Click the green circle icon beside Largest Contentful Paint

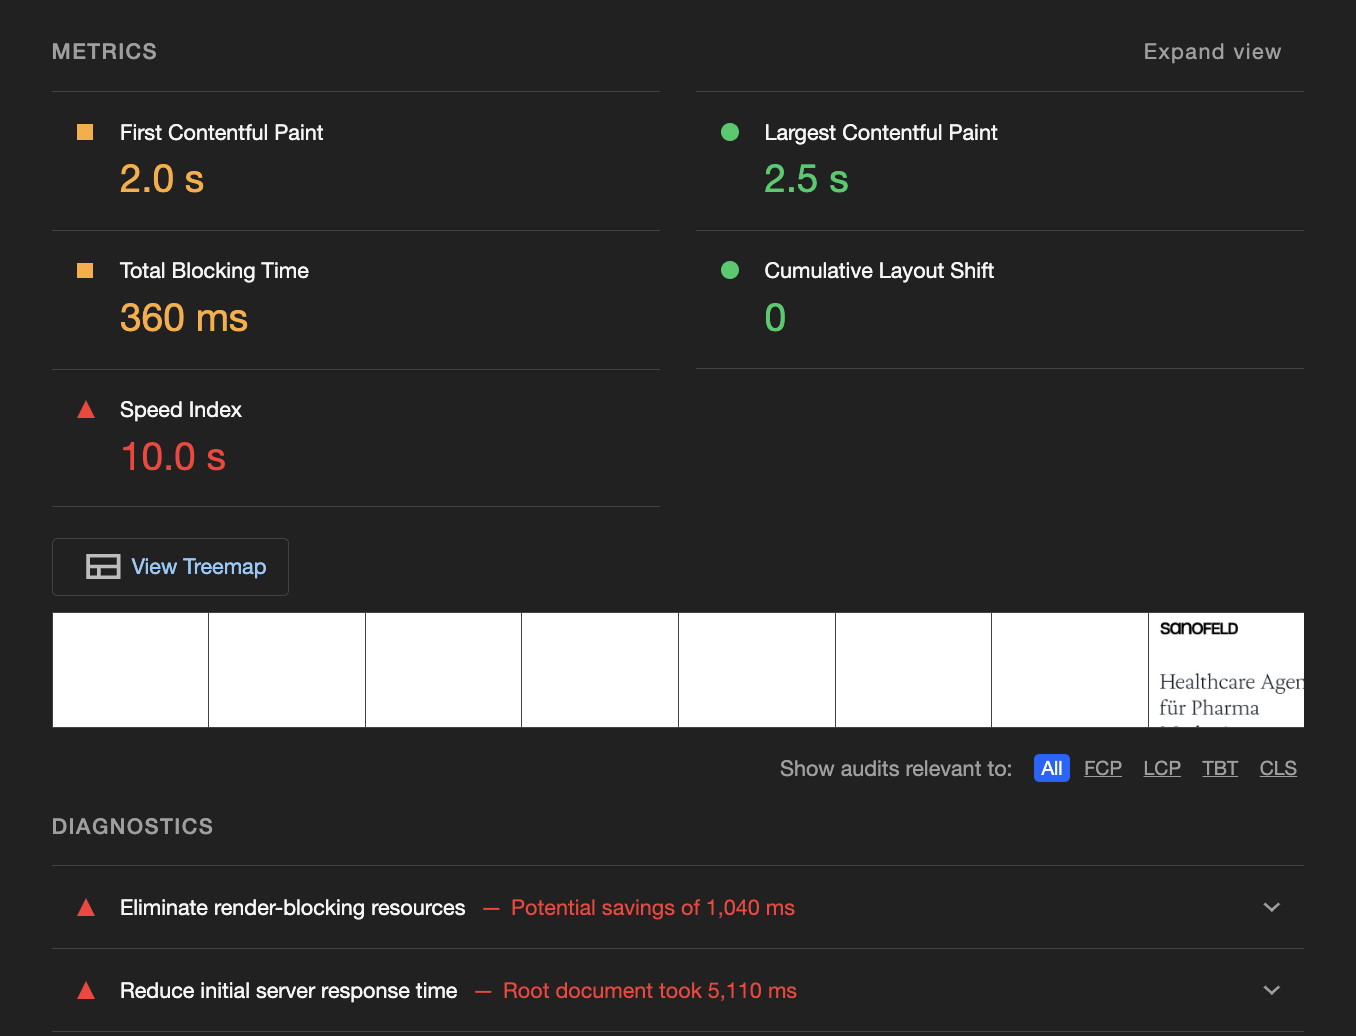(x=730, y=132)
